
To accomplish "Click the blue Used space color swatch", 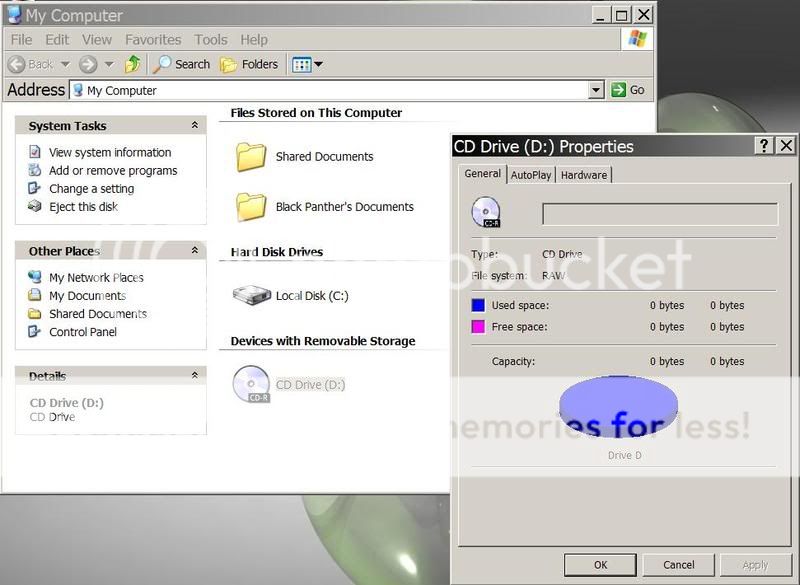I will pos(478,306).
